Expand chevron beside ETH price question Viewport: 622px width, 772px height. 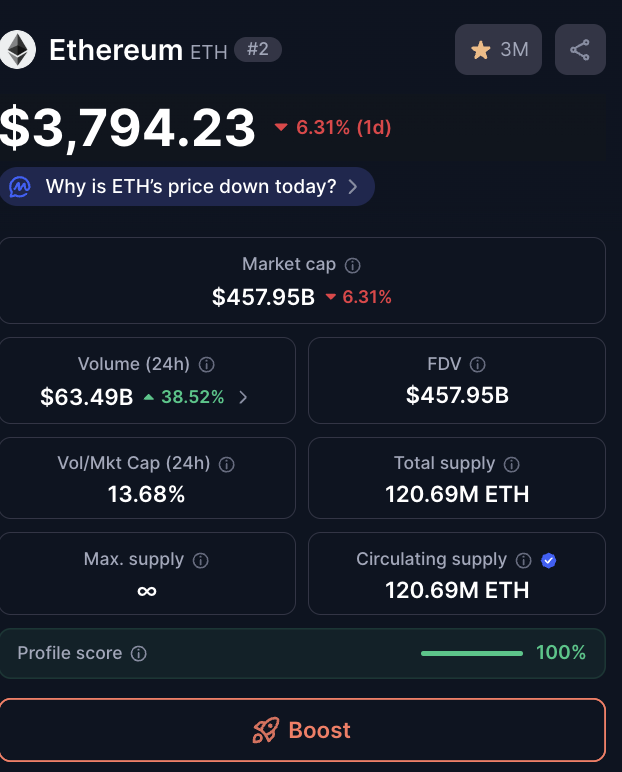coord(353,187)
